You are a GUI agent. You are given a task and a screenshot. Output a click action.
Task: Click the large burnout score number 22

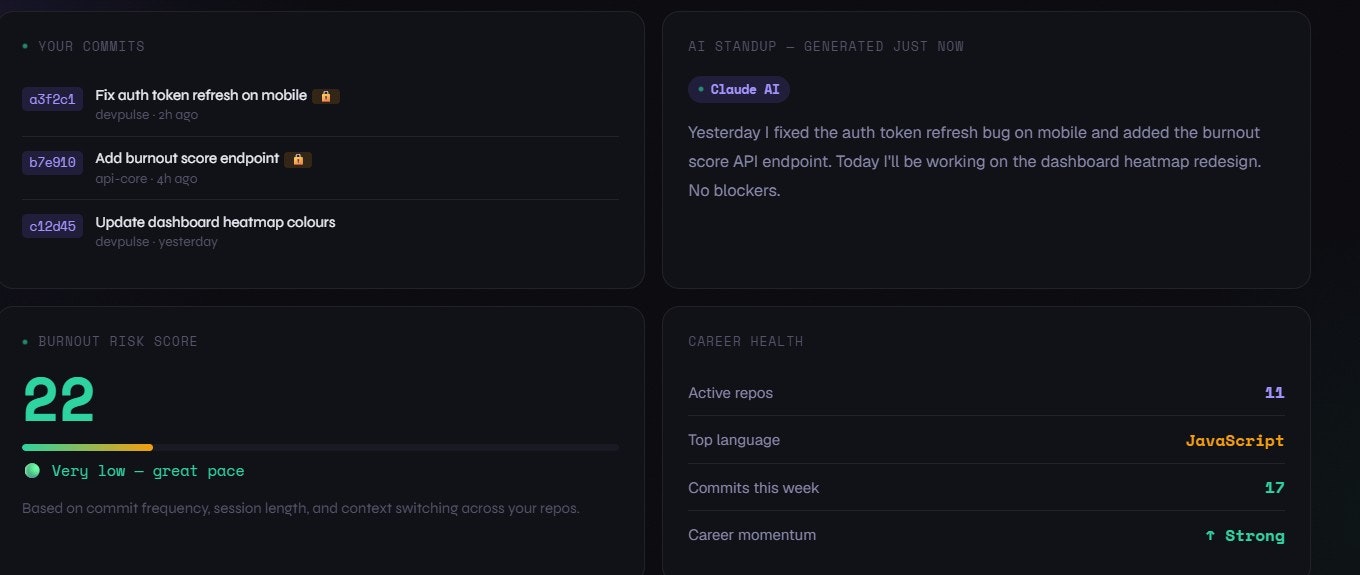coord(59,401)
